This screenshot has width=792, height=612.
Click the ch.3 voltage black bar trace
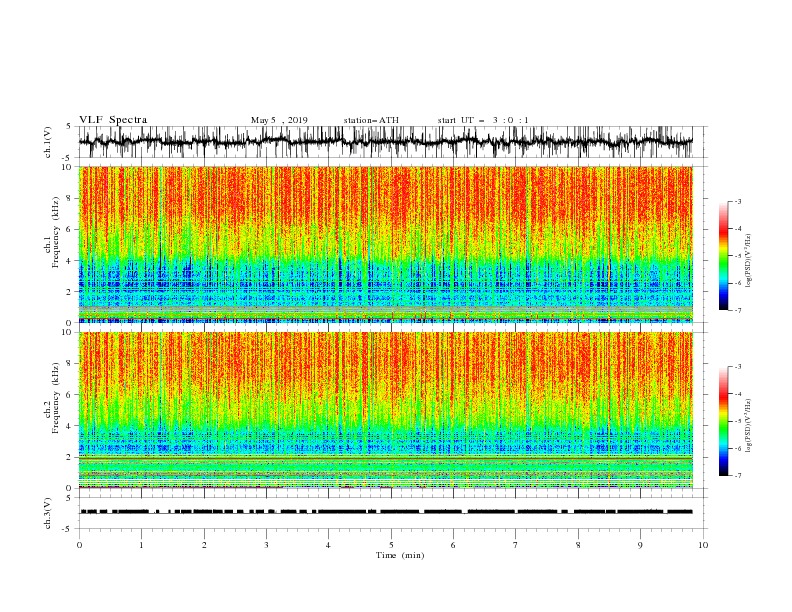pyautogui.click(x=385, y=512)
